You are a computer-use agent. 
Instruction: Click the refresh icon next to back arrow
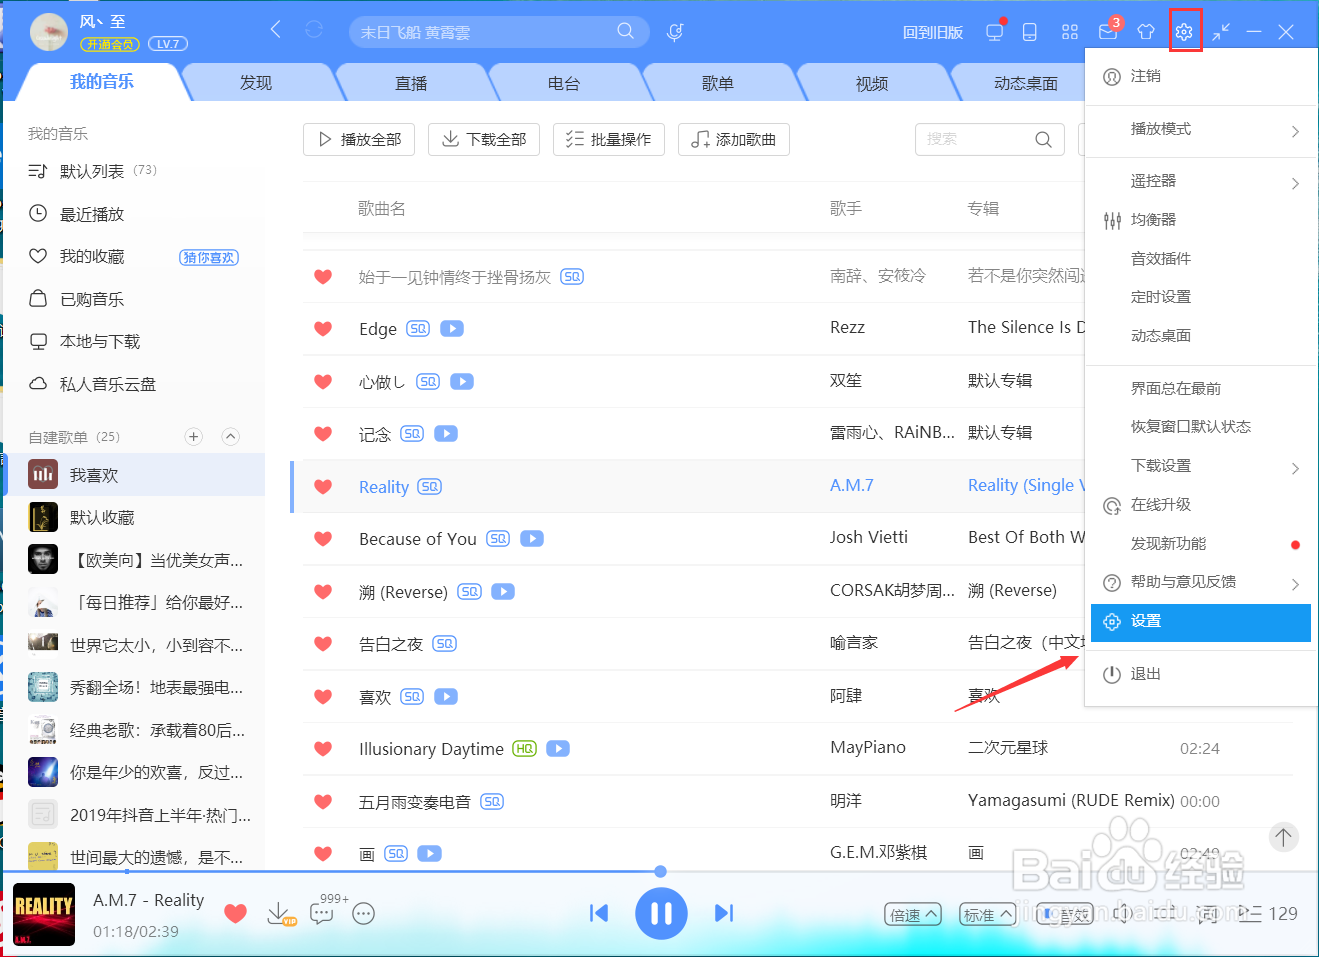[x=314, y=30]
